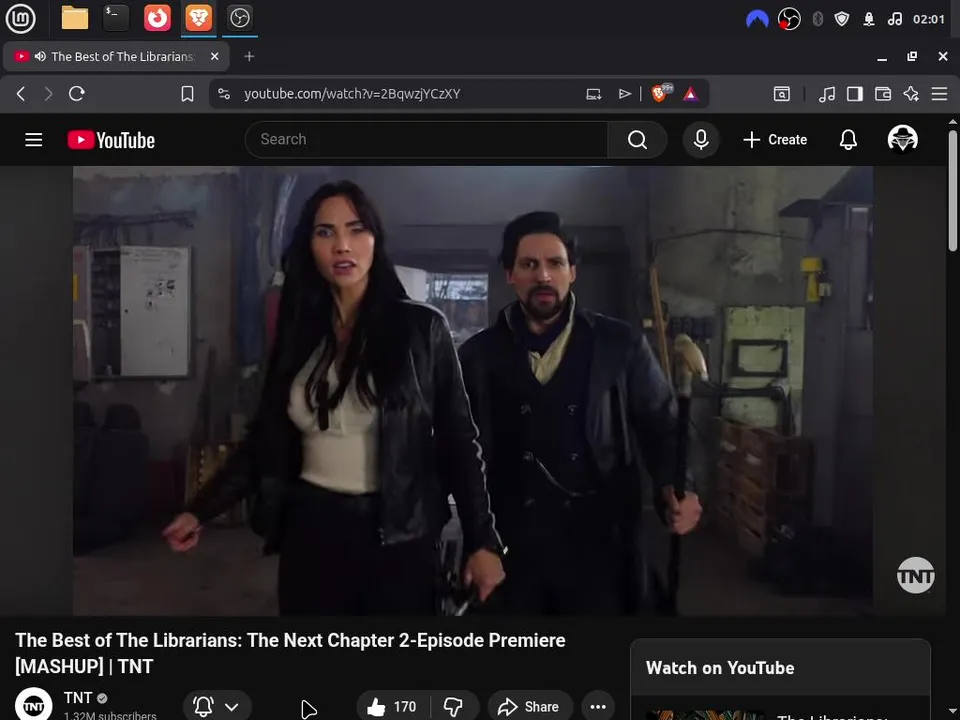Dislike this video
960x720 pixels.
click(454, 707)
